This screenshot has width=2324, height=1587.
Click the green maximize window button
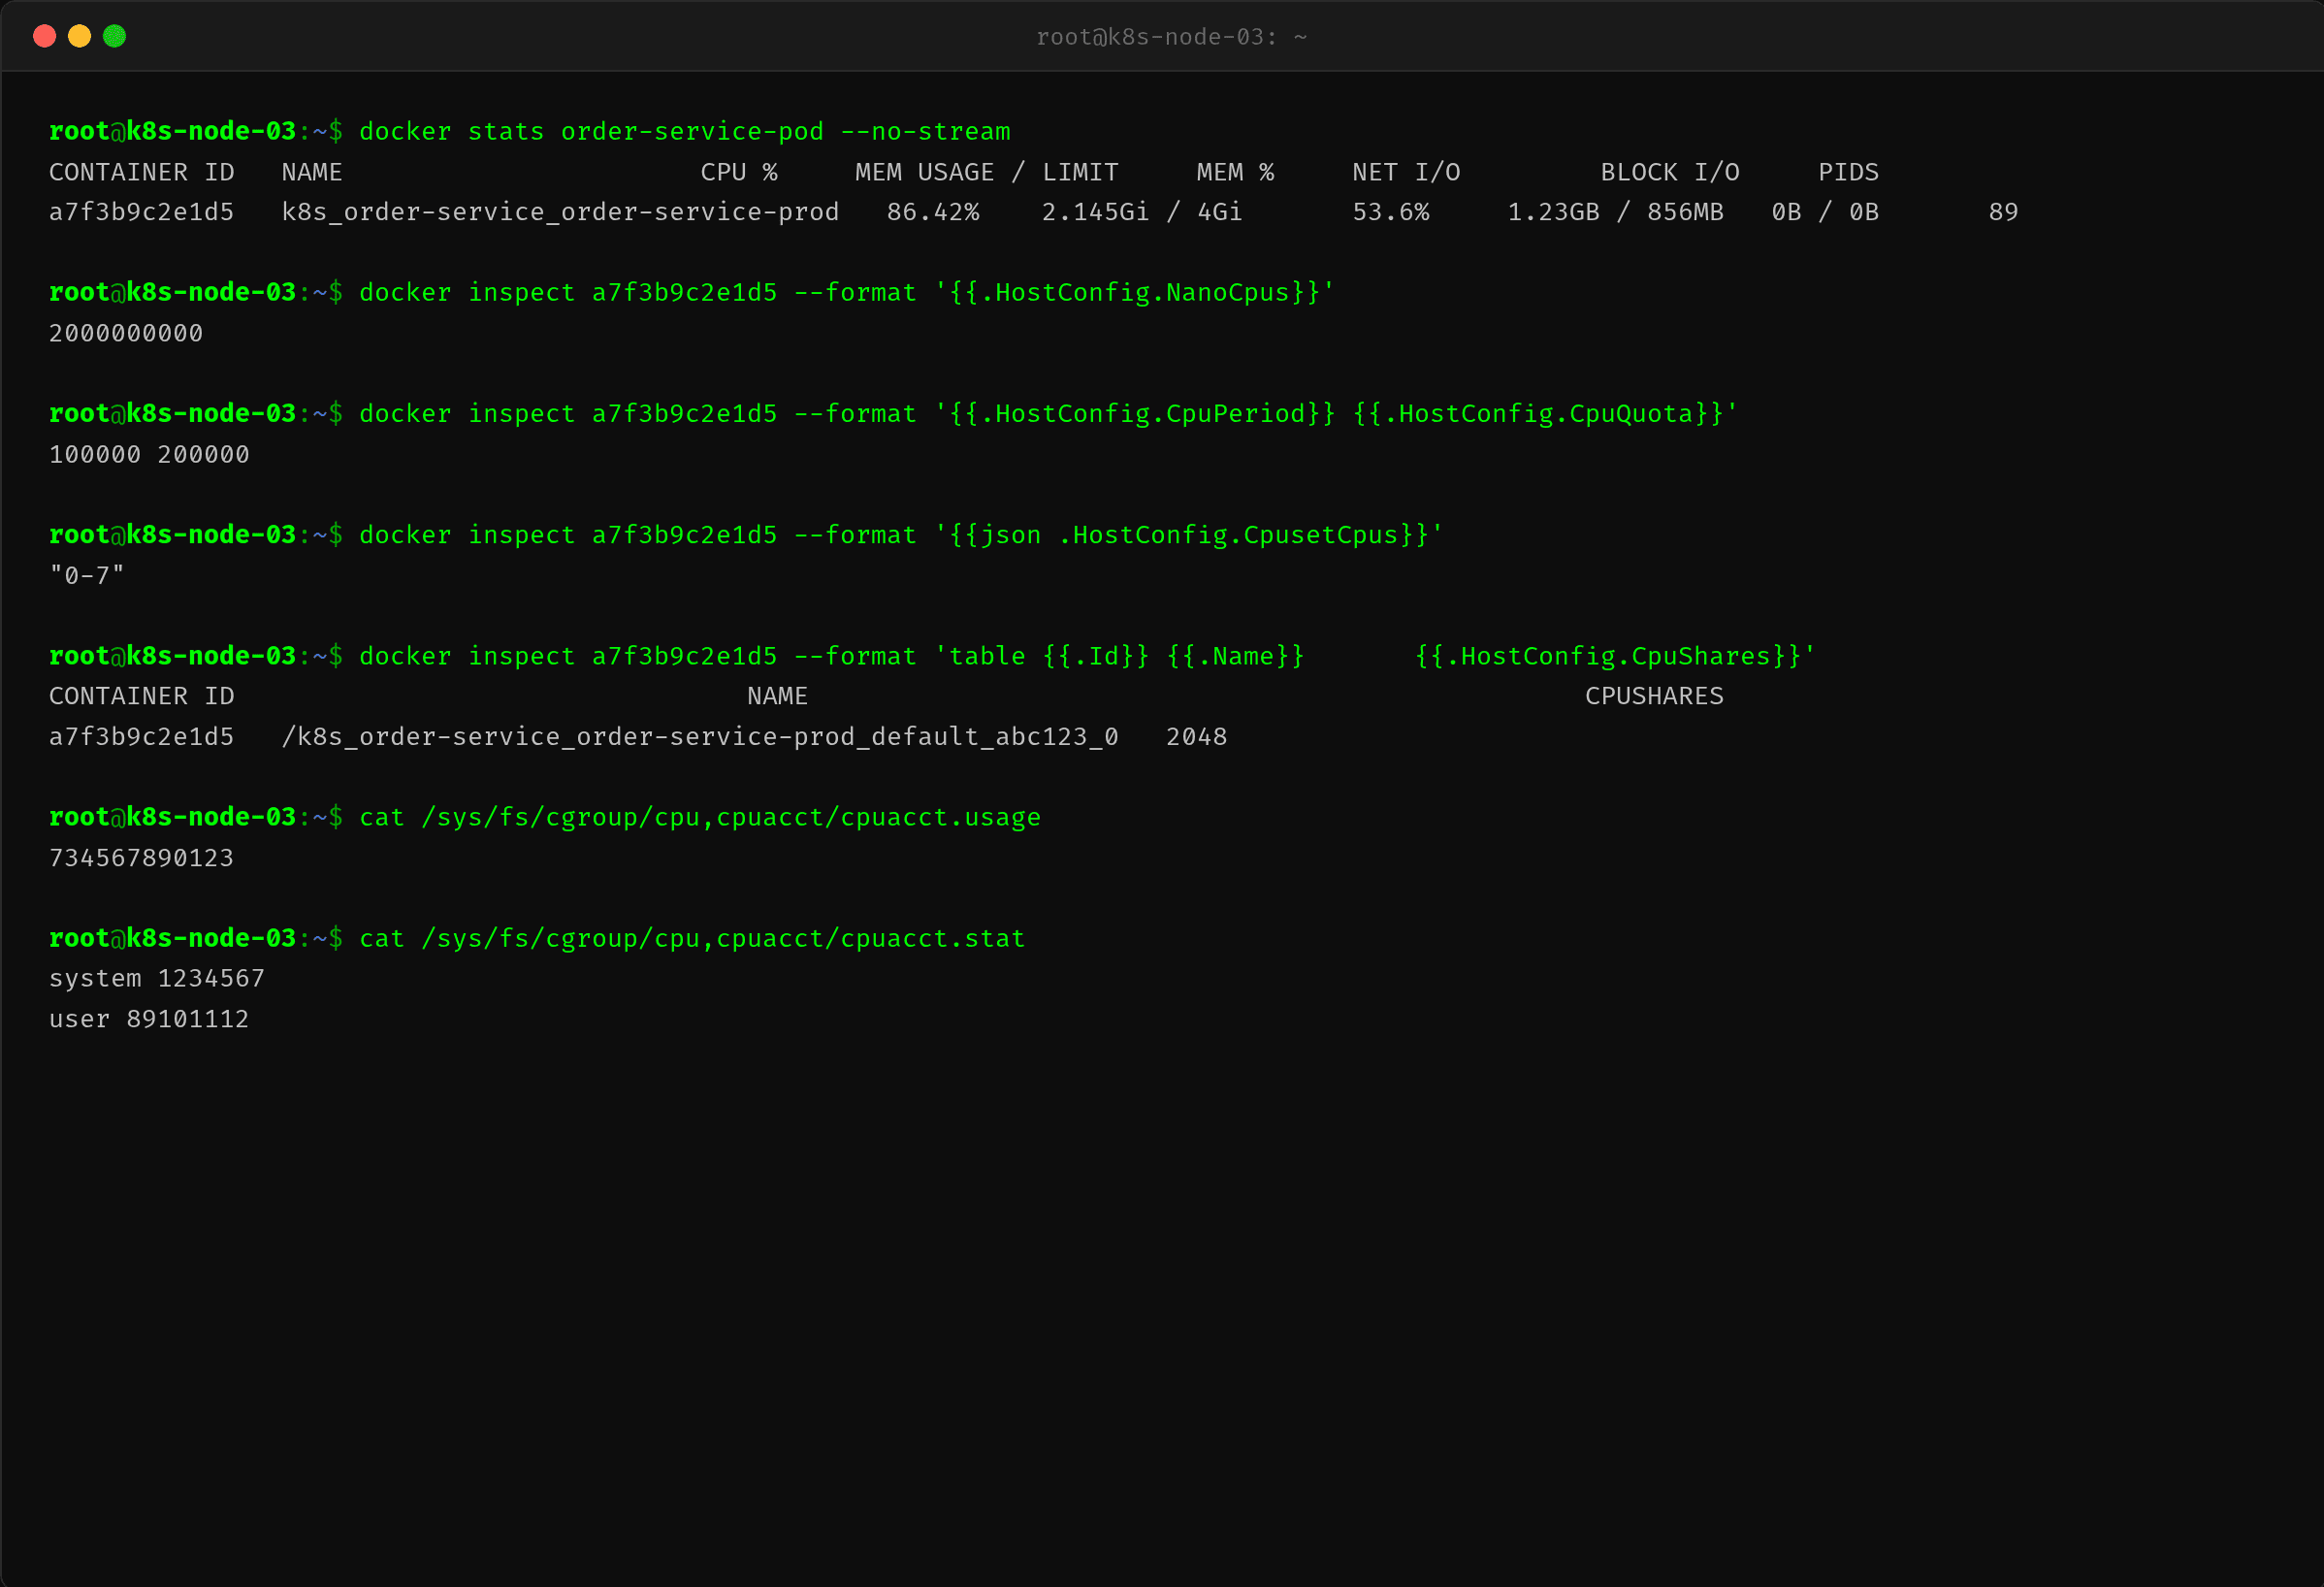pyautogui.click(x=114, y=36)
